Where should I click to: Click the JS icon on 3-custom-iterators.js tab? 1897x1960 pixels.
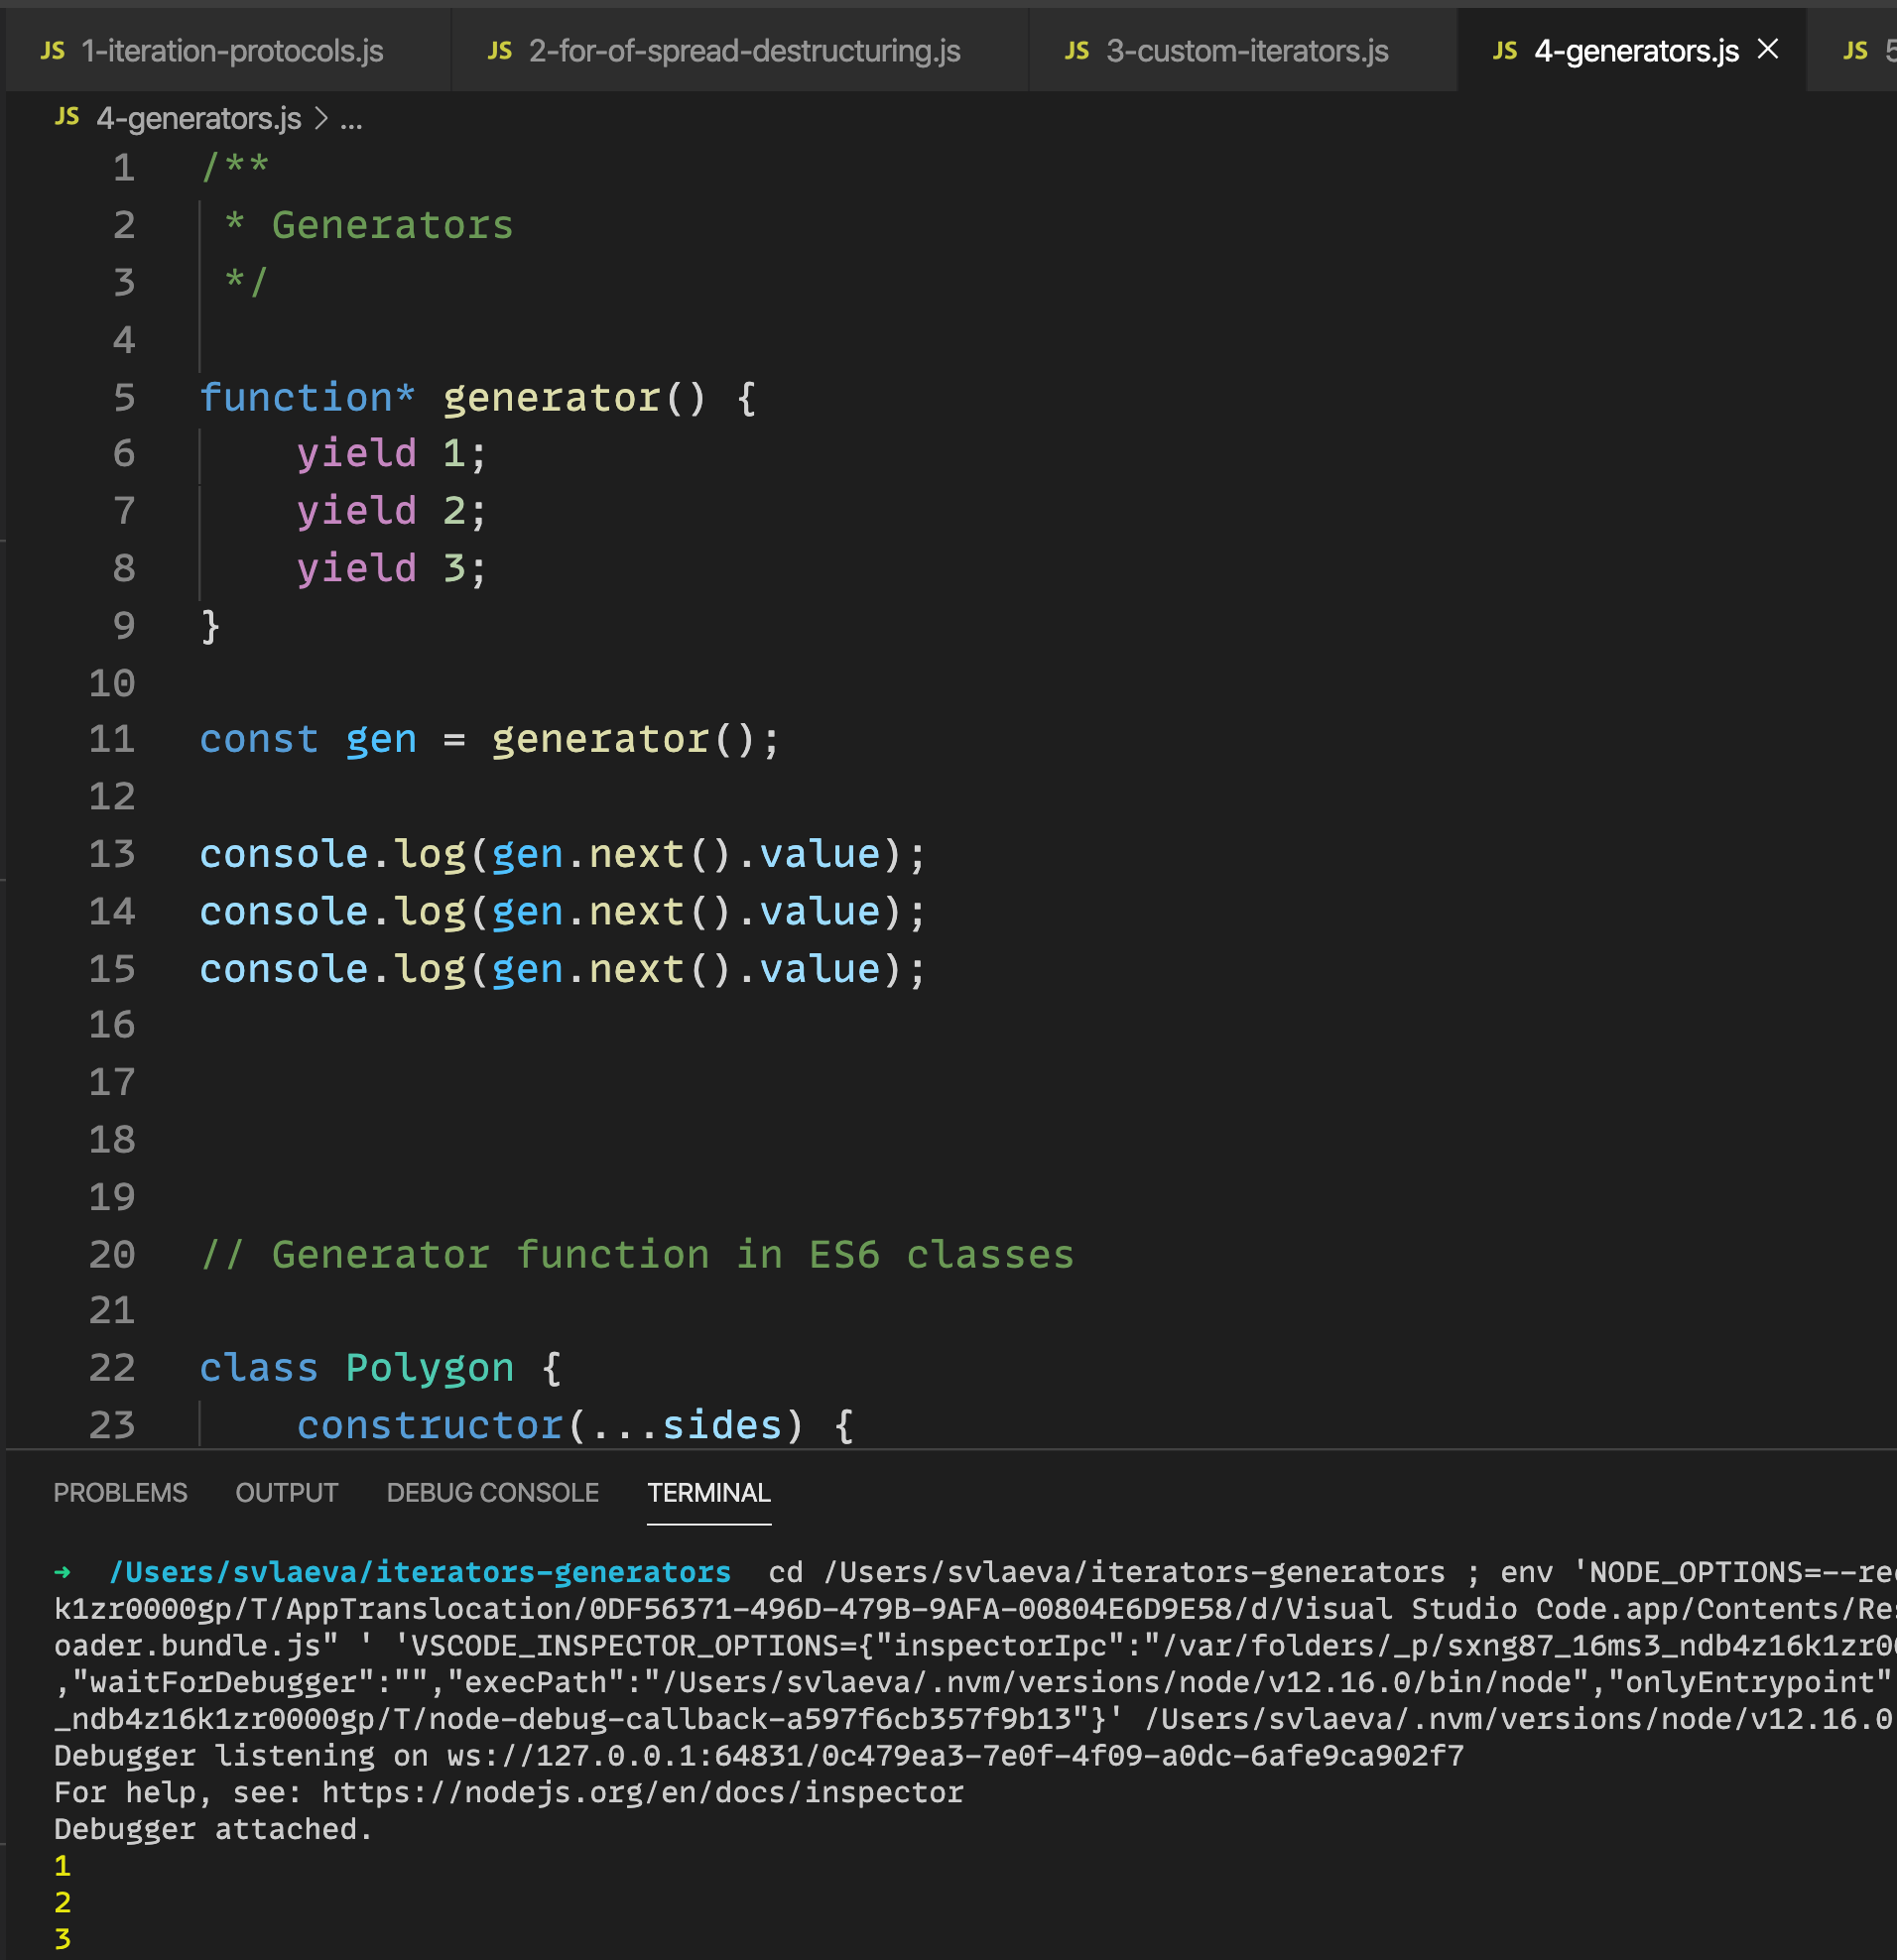[x=1075, y=50]
